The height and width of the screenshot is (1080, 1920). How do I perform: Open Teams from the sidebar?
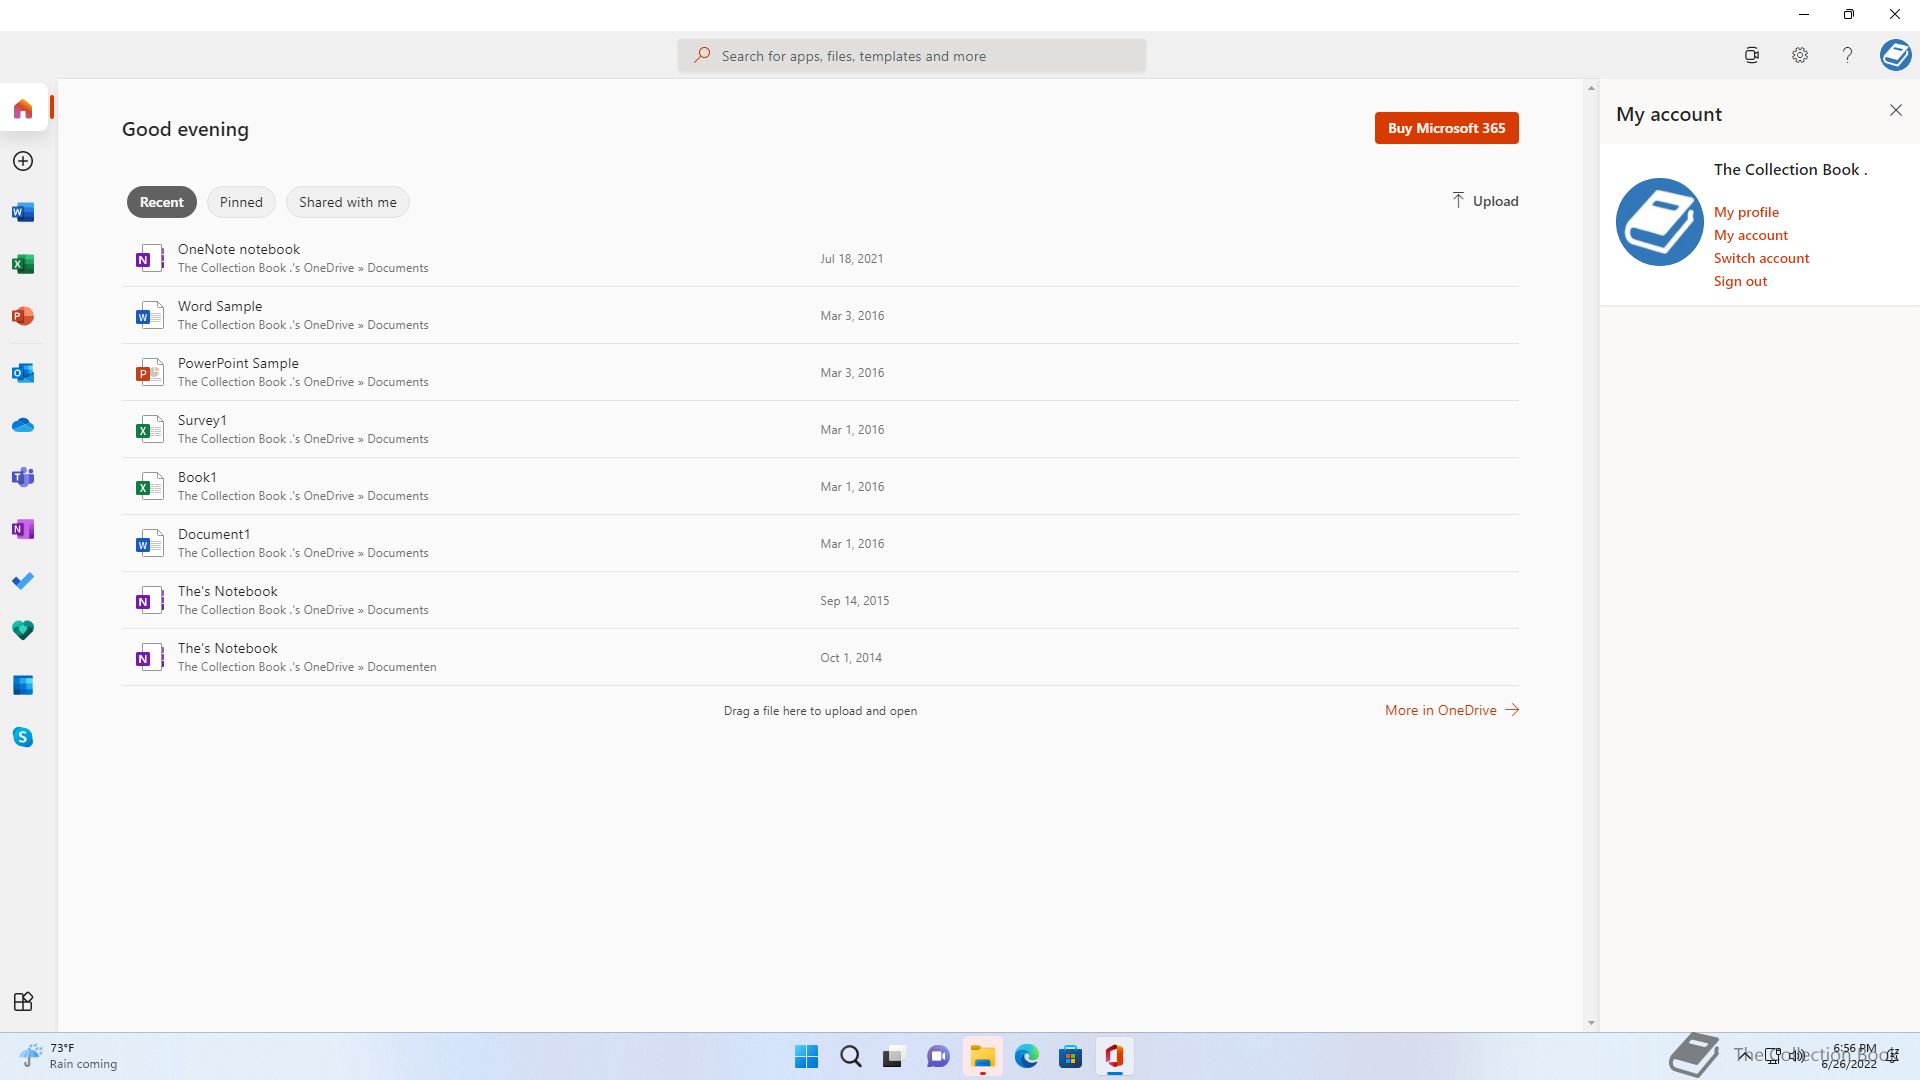[x=23, y=478]
